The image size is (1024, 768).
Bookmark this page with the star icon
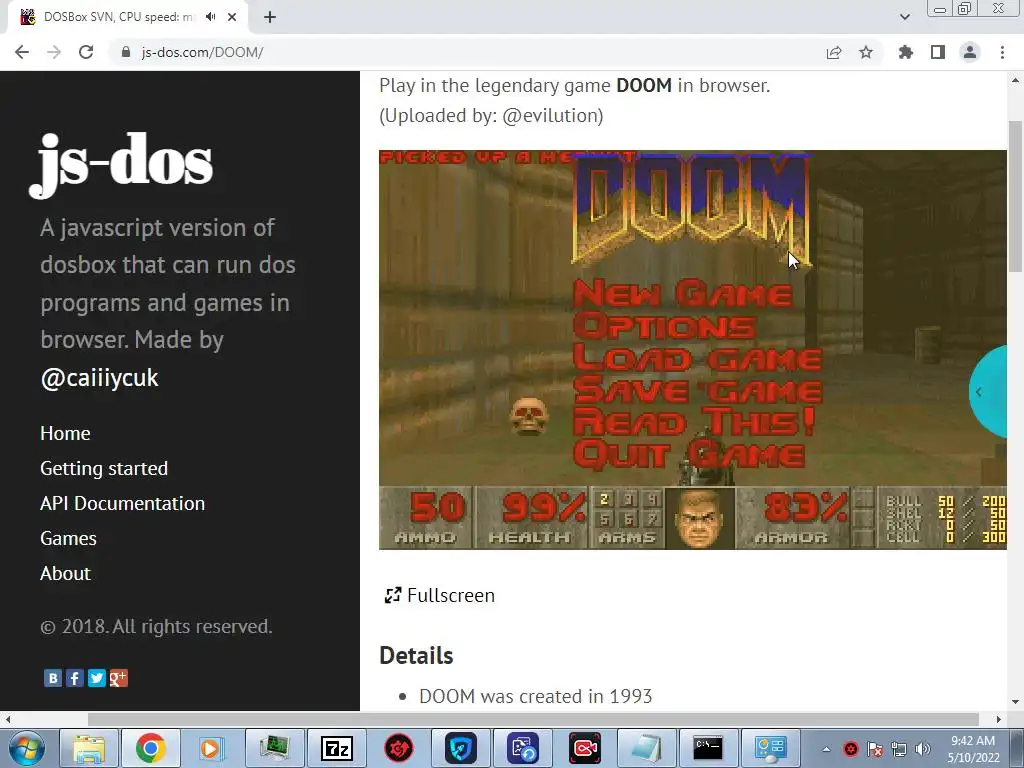click(865, 52)
